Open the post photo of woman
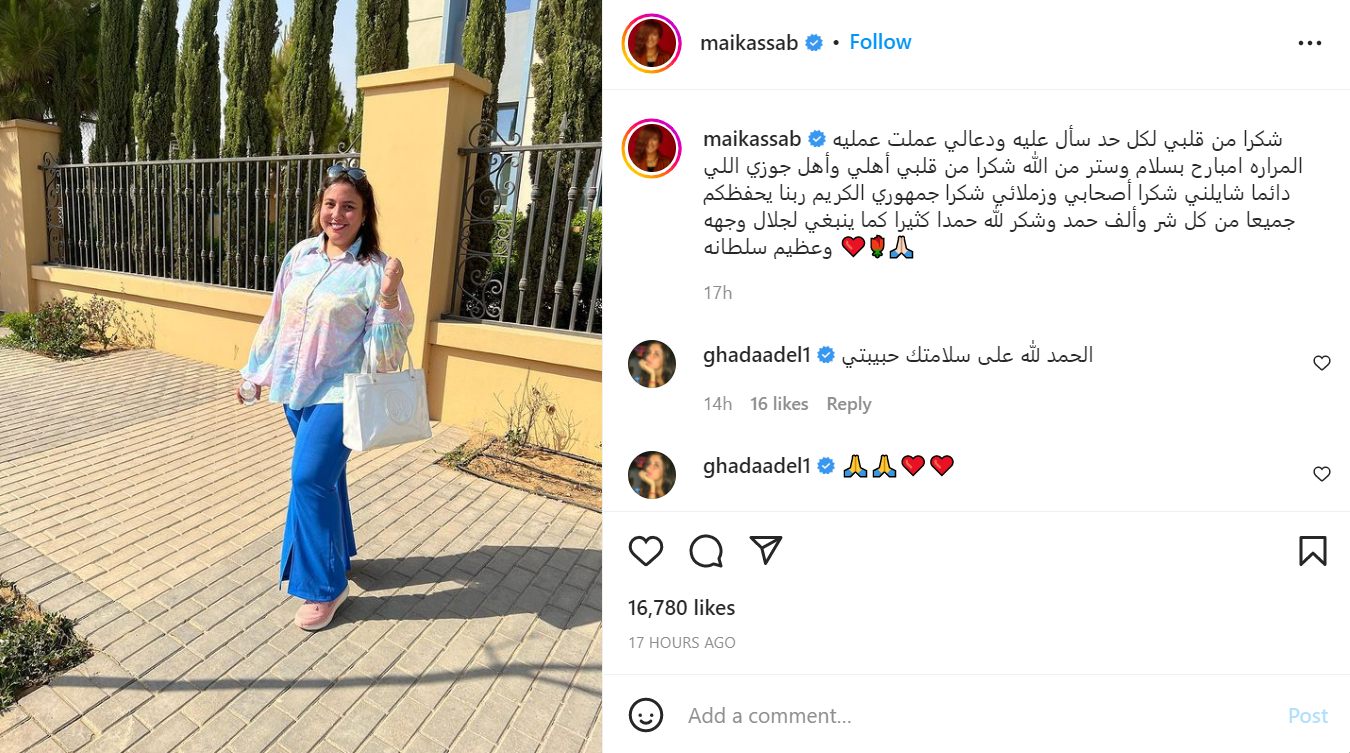This screenshot has height=753, width=1350. click(x=301, y=376)
